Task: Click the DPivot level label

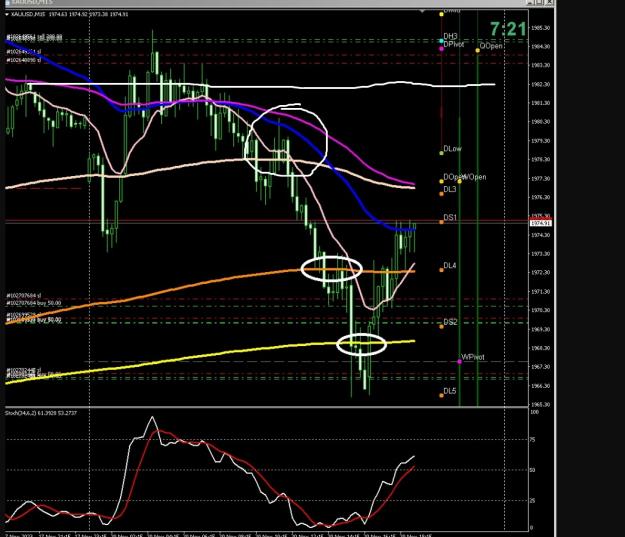Action: [x=454, y=45]
